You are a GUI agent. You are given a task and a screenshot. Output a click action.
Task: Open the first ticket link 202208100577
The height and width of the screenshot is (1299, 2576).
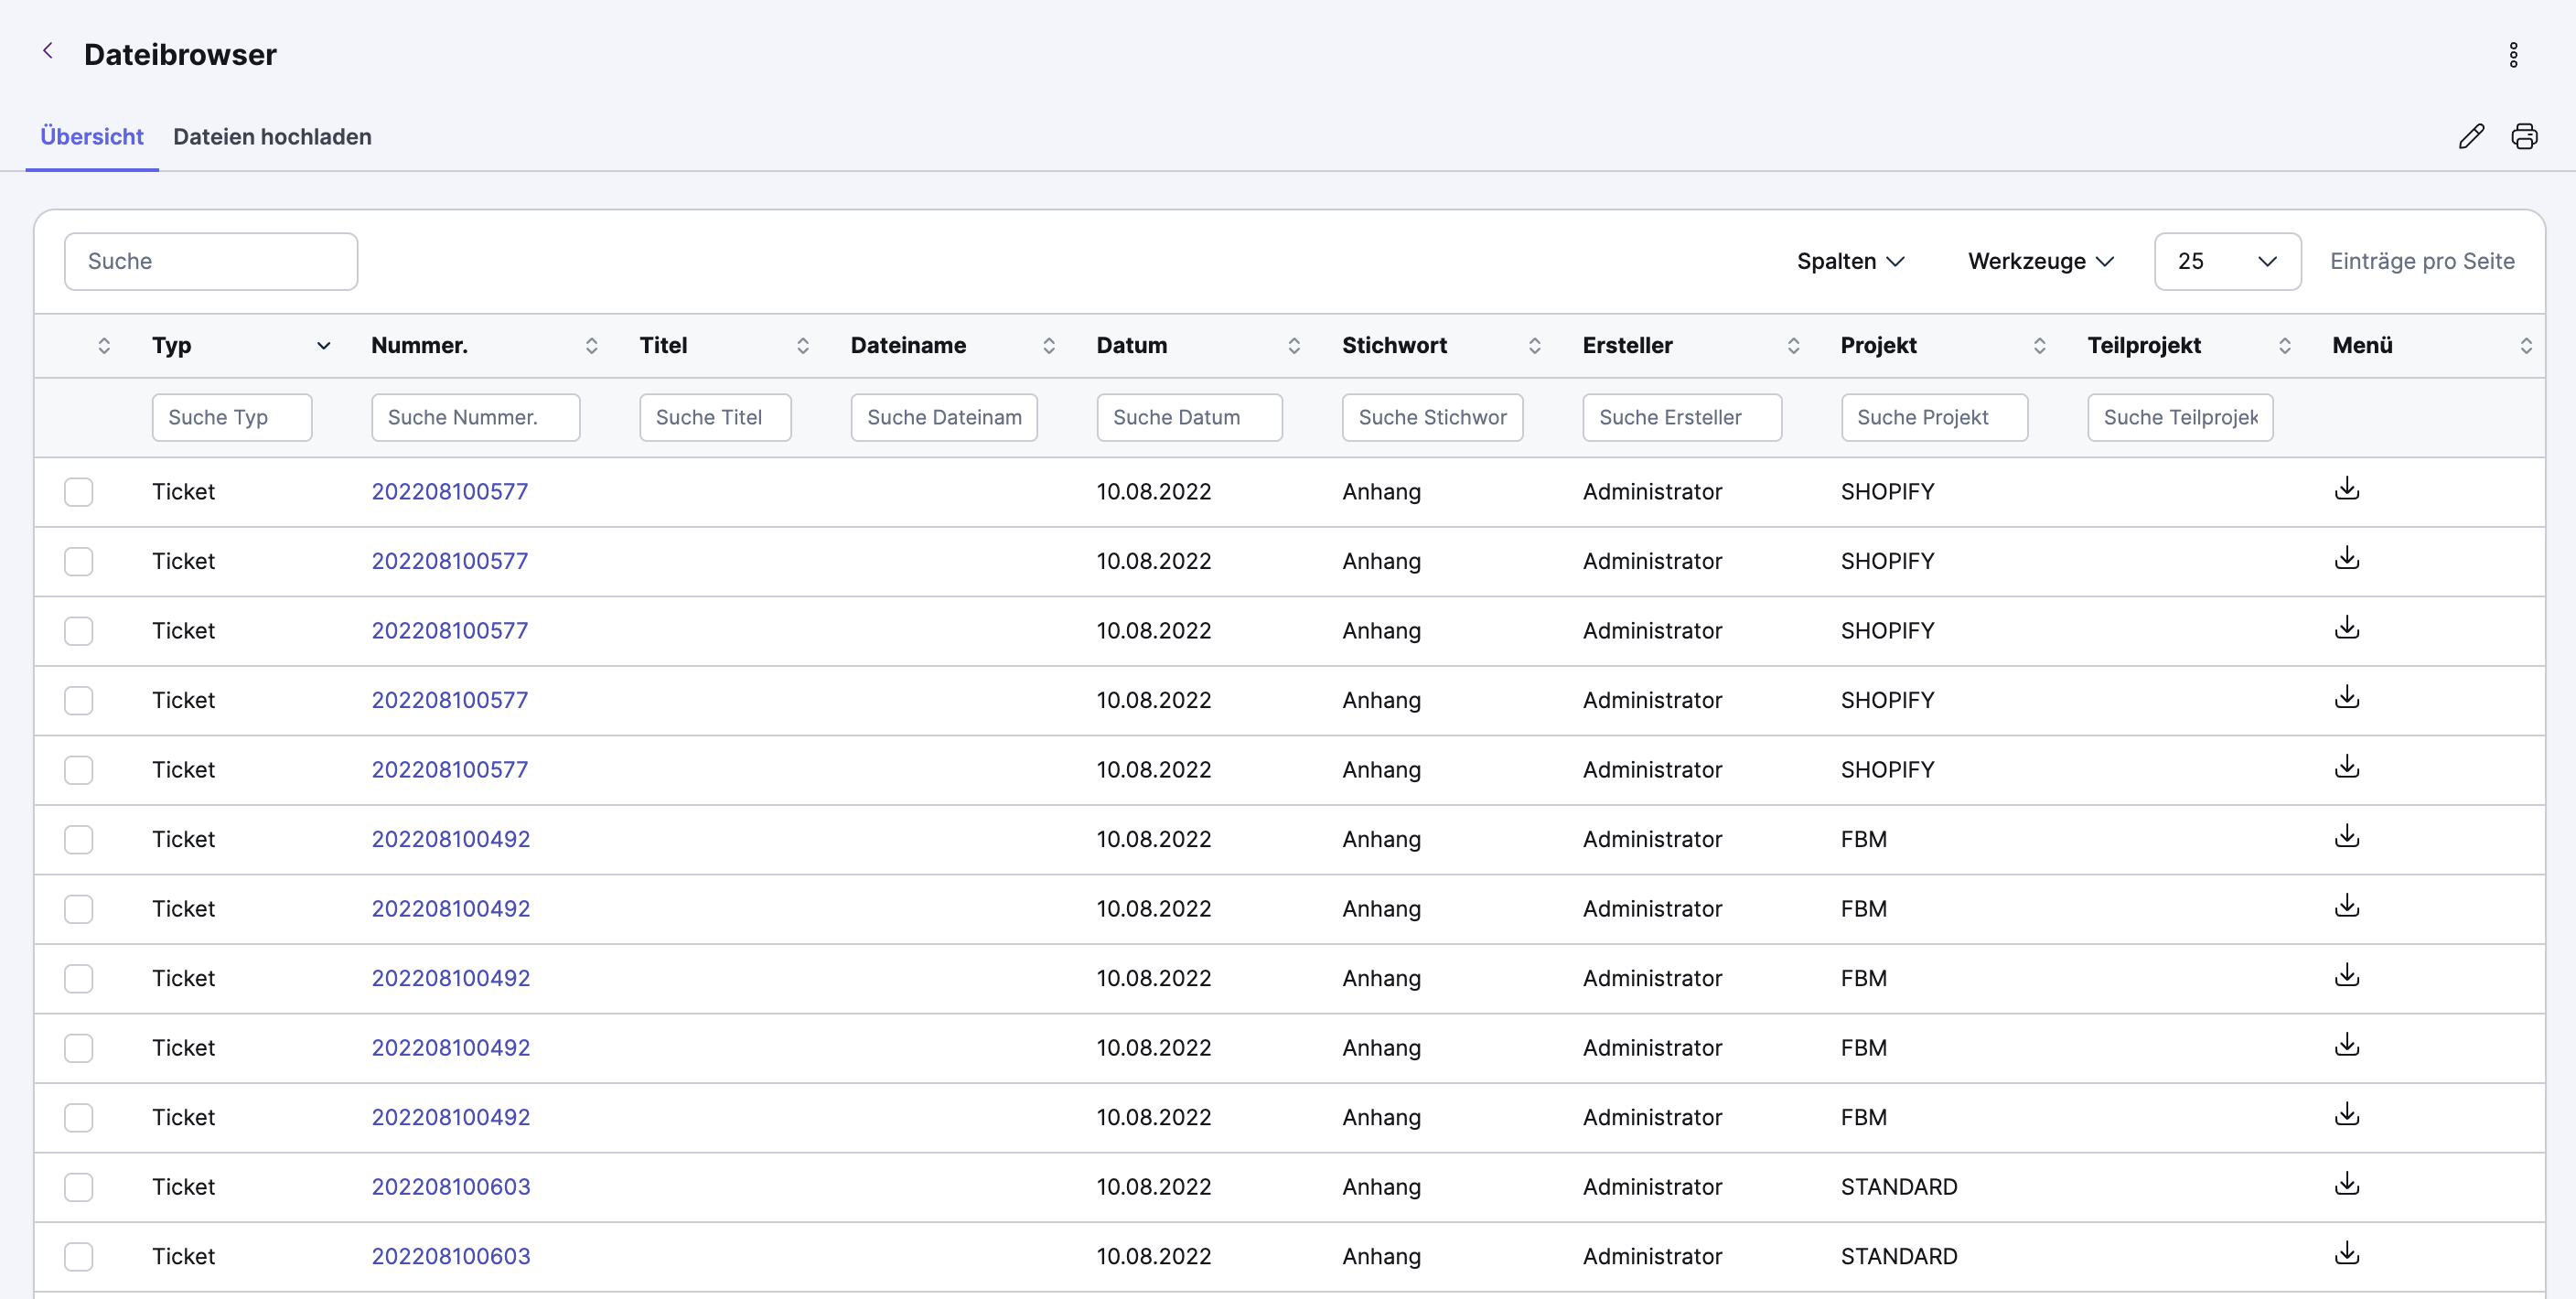pyautogui.click(x=450, y=492)
